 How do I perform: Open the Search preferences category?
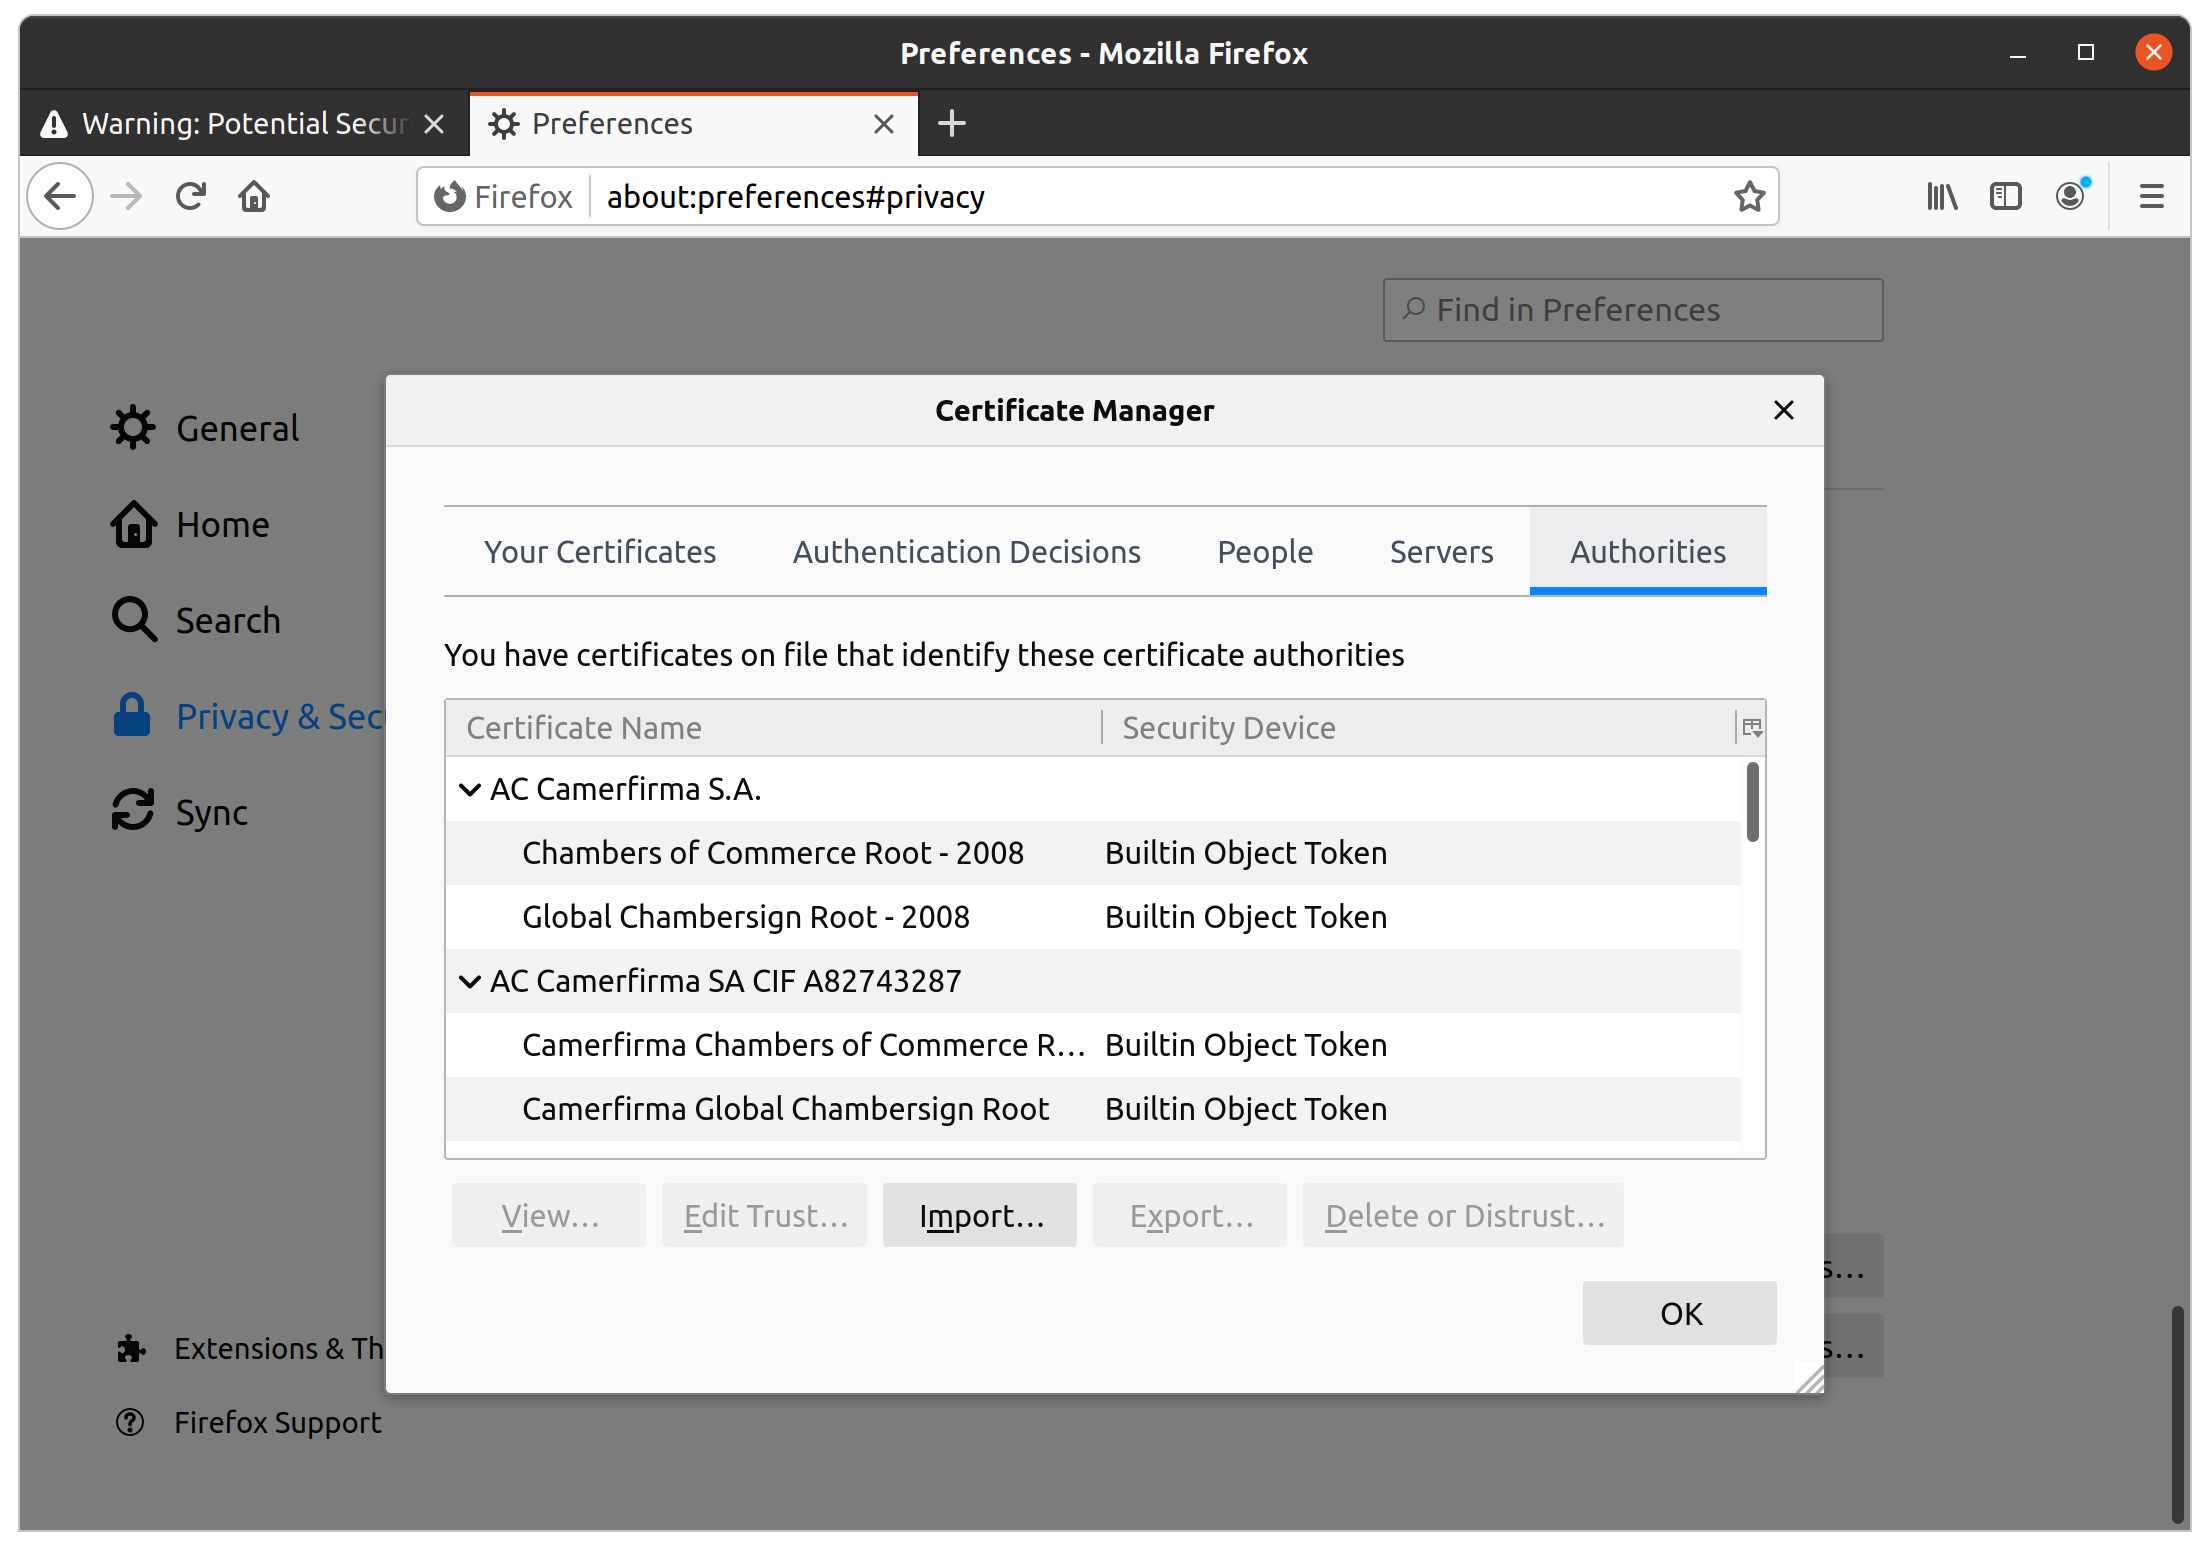pyautogui.click(x=196, y=620)
